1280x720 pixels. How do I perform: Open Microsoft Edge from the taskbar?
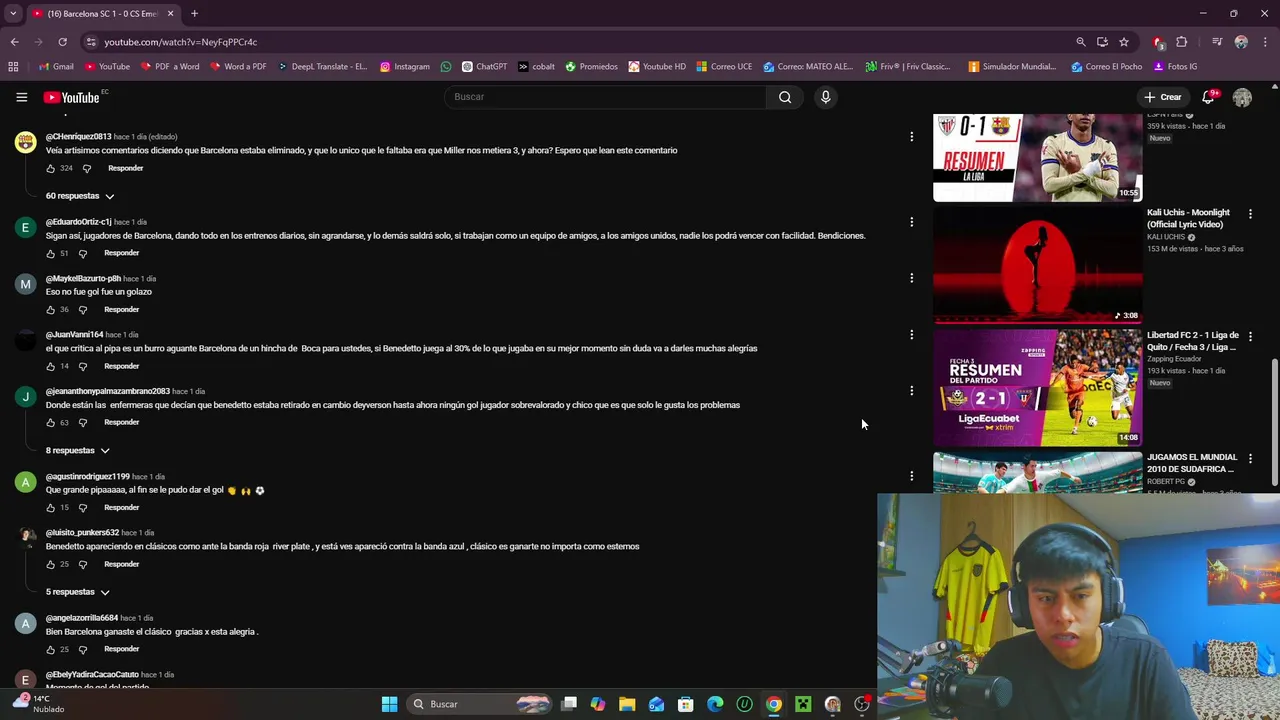pos(715,704)
